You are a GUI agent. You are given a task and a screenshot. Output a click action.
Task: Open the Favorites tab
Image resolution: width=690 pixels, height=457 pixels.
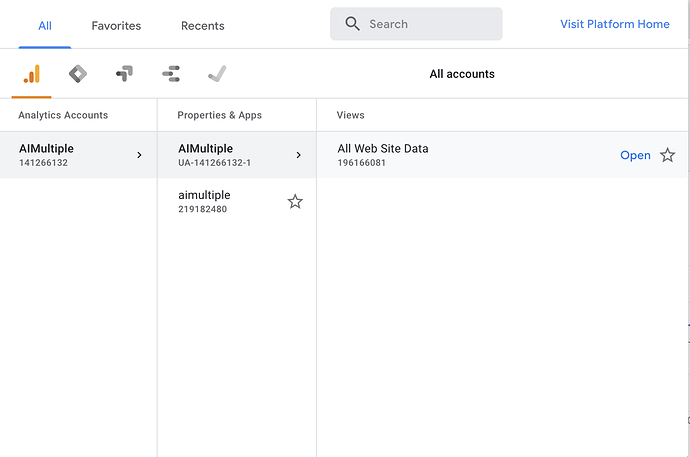click(116, 26)
